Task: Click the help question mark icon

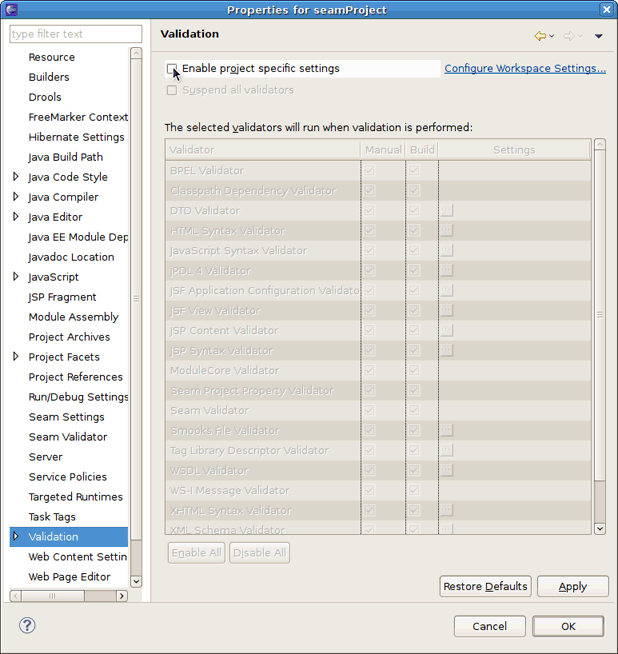Action: [27, 626]
